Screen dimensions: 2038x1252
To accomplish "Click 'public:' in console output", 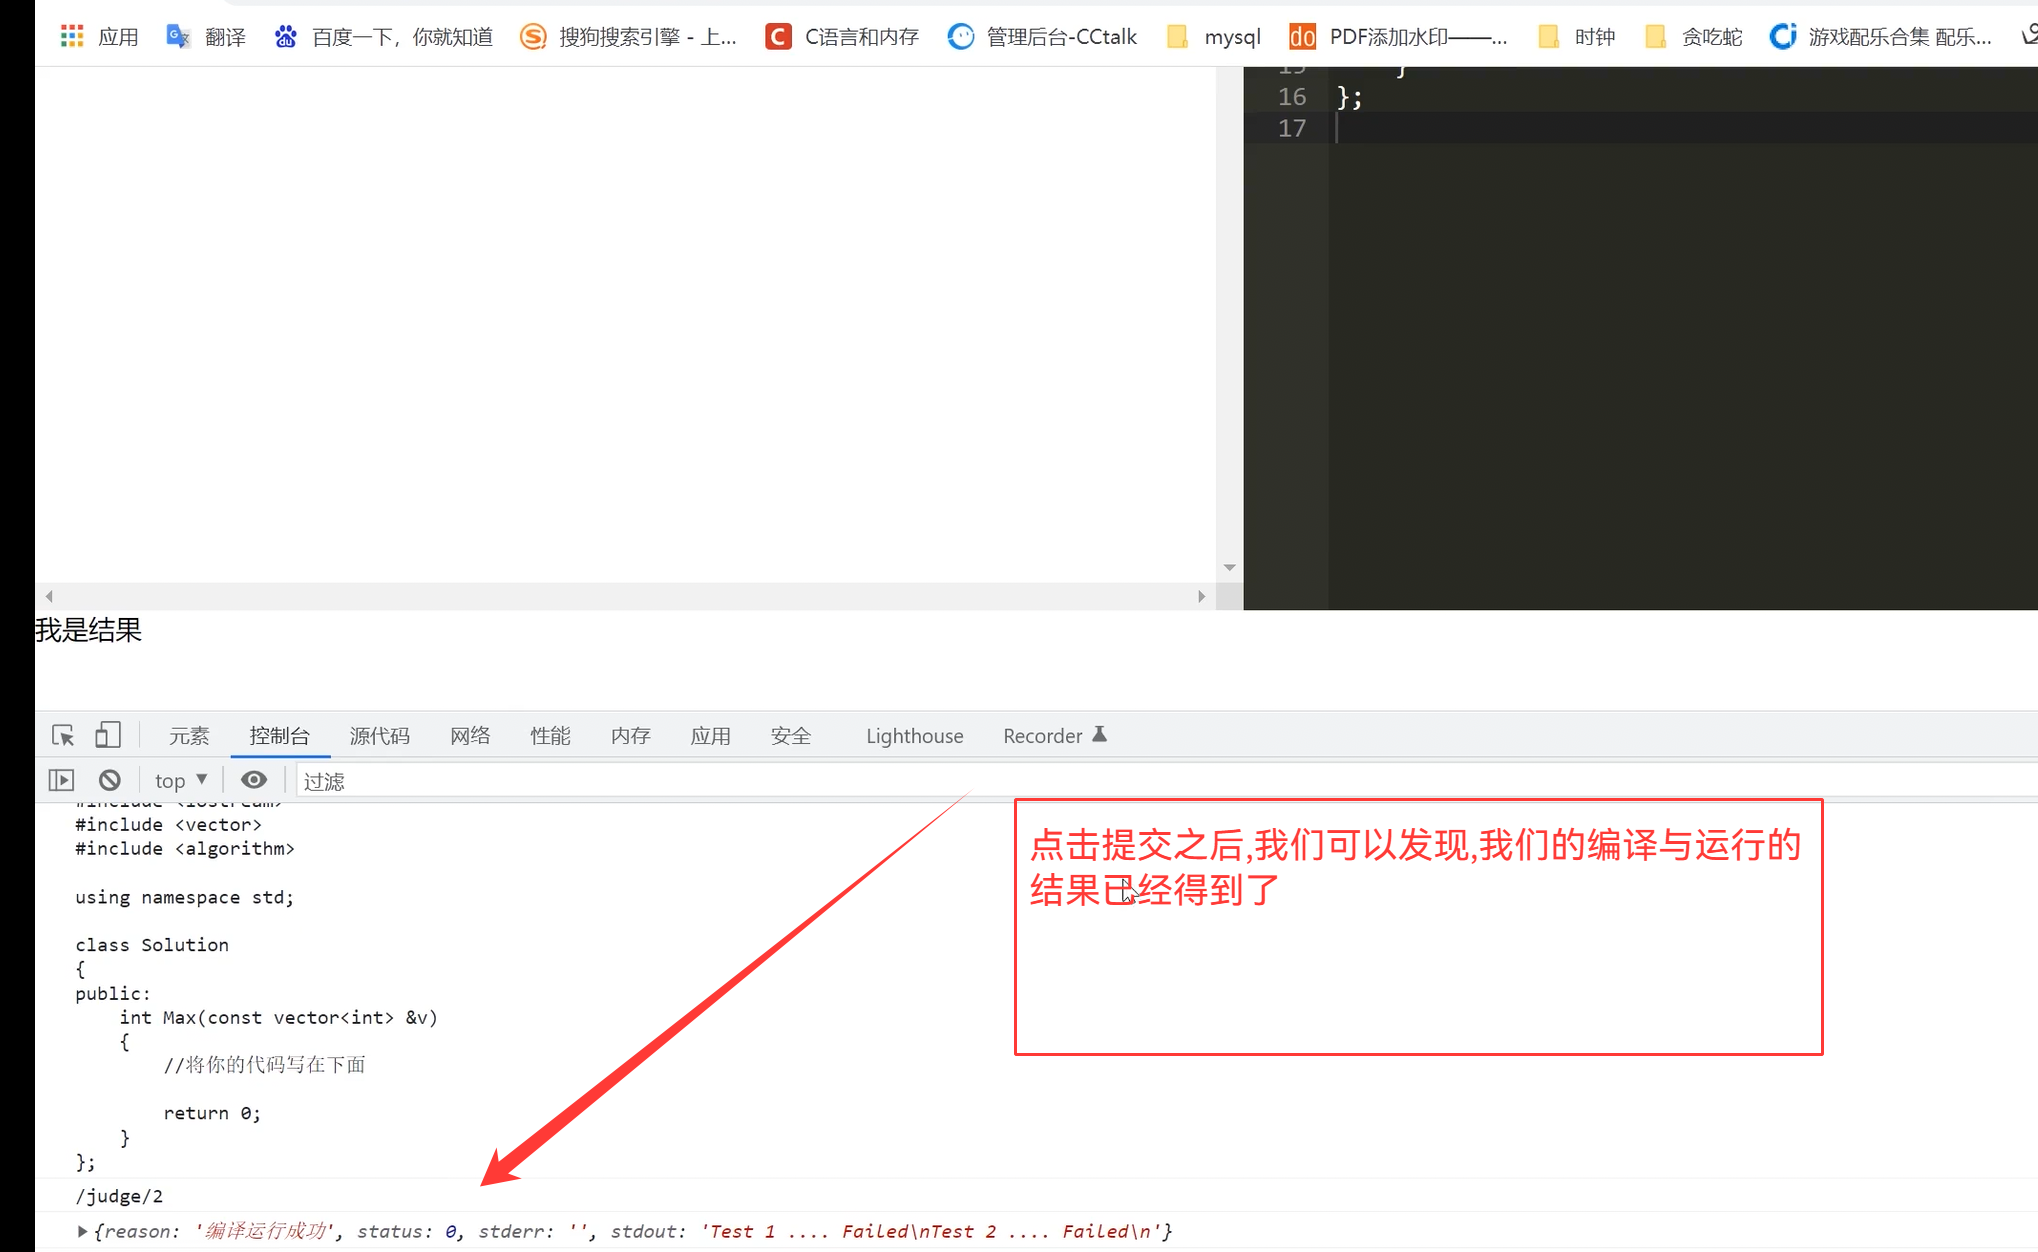I will coord(113,994).
